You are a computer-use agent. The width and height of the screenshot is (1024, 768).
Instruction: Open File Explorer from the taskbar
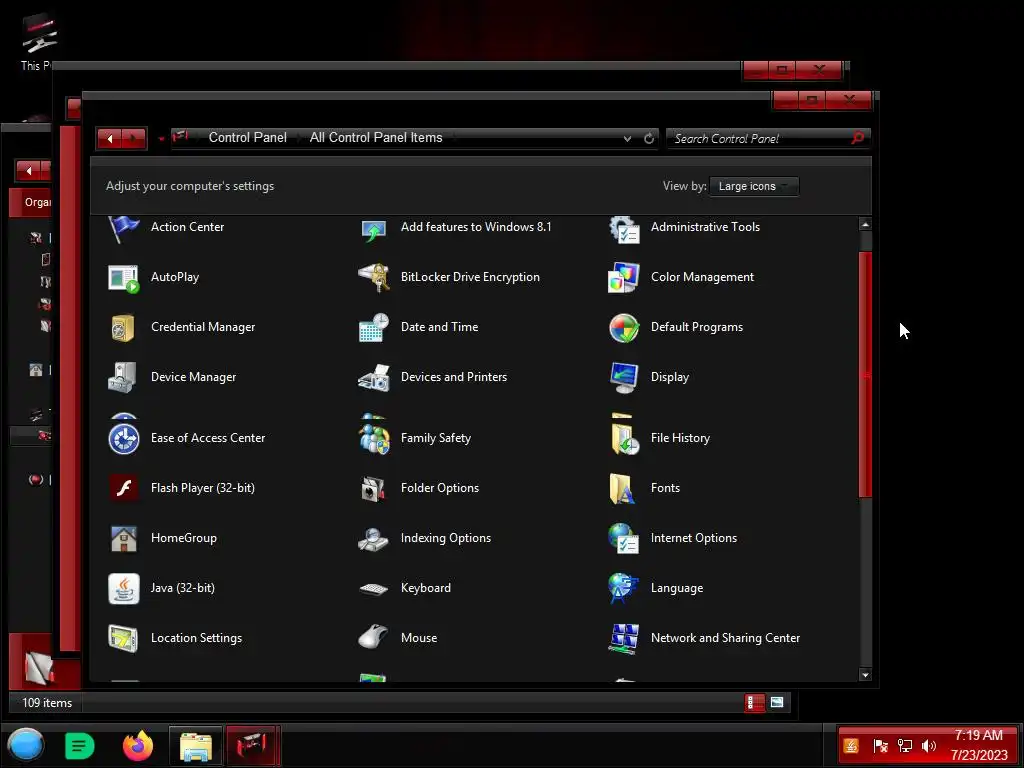click(195, 746)
